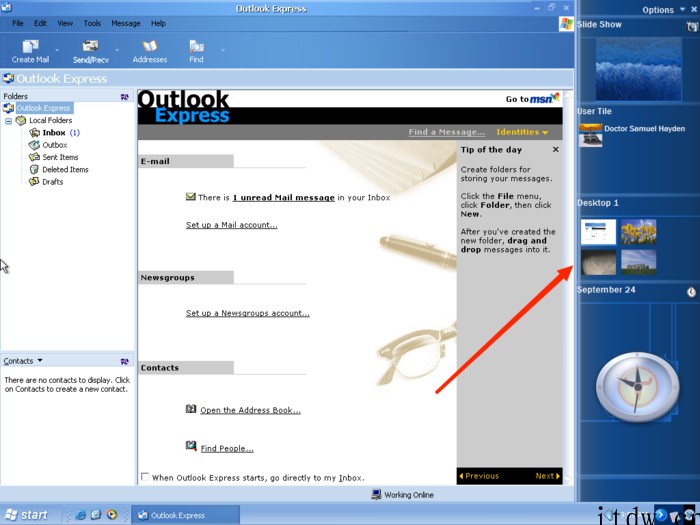700x525 pixels.
Task: Open the Create Mail dropdown arrow
Action: [x=57, y=50]
